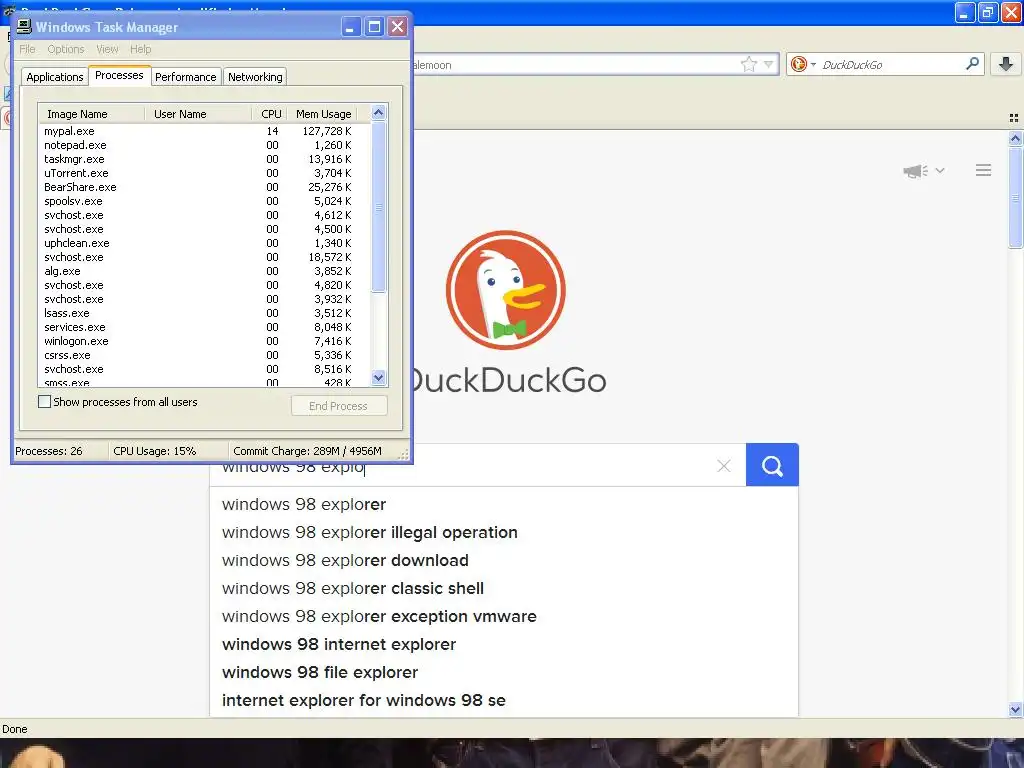Bookmark page with the star icon

748,64
